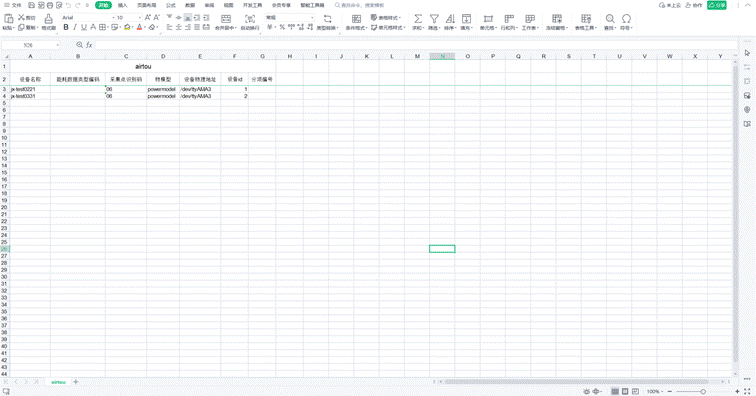Click the Freeze Panes icon
Viewport: 756px width, 396px height.
click(557, 19)
